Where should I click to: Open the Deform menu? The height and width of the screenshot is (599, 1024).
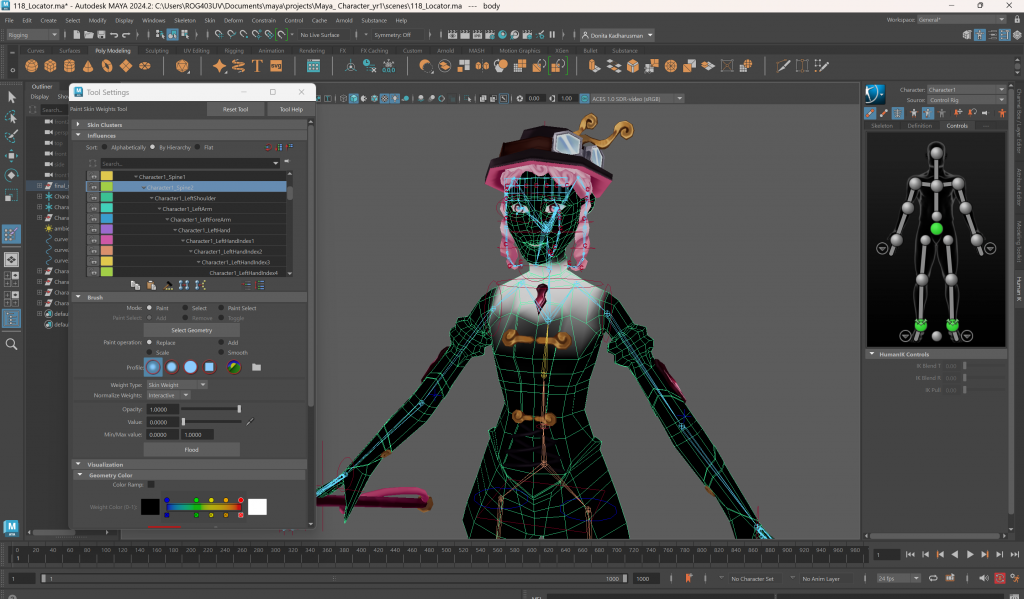click(233, 20)
